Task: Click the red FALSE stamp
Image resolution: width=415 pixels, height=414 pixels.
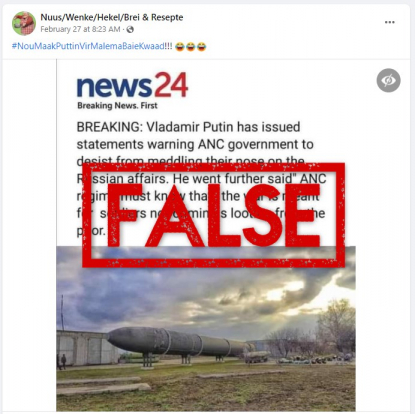Action: pos(213,215)
